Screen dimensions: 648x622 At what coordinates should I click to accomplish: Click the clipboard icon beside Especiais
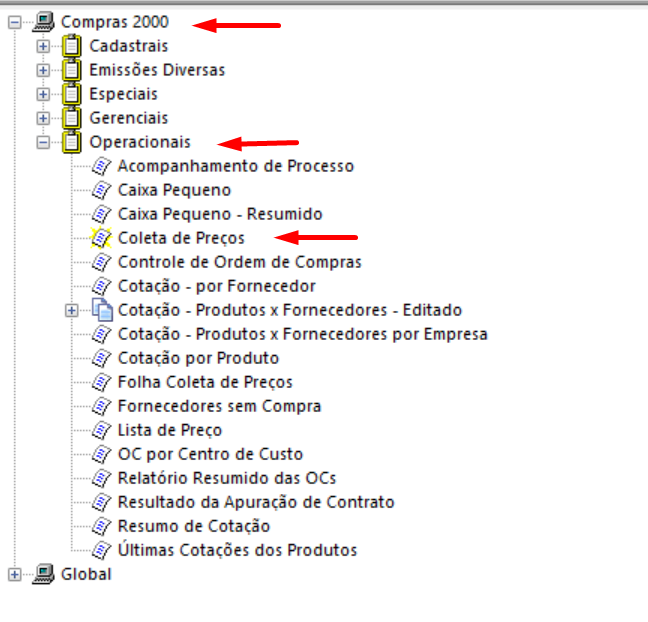[x=71, y=94]
